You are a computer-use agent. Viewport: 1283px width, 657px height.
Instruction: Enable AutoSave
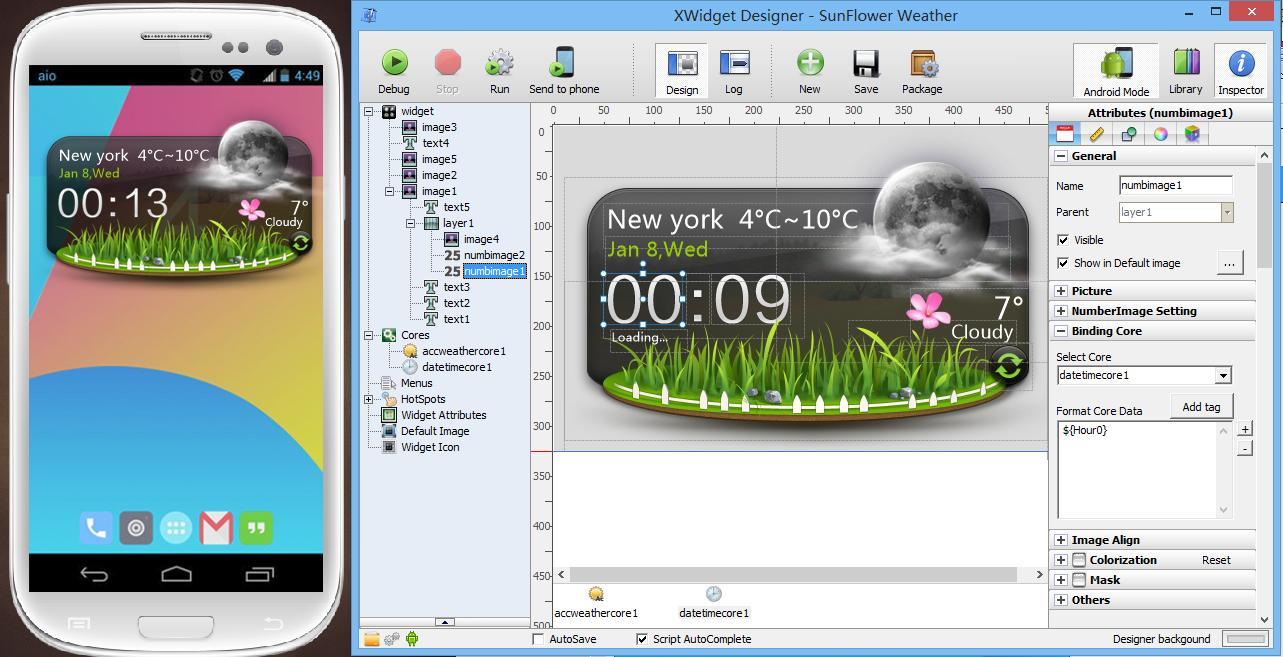click(x=540, y=639)
